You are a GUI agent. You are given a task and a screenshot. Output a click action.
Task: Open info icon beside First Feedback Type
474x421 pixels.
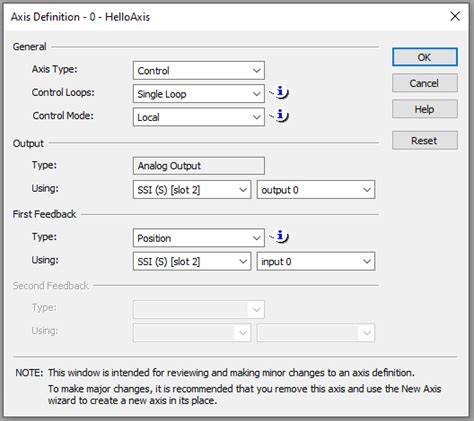(x=280, y=237)
